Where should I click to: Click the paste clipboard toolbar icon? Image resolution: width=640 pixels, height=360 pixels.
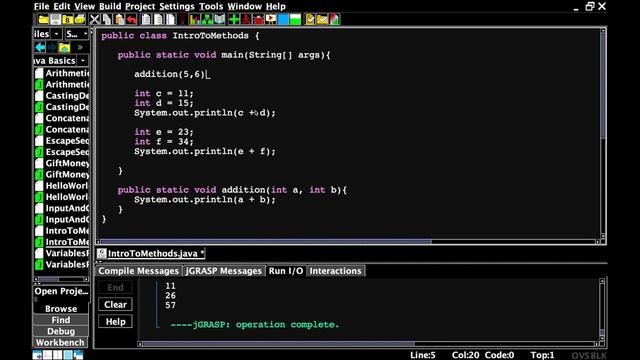pyautogui.click(x=119, y=19)
